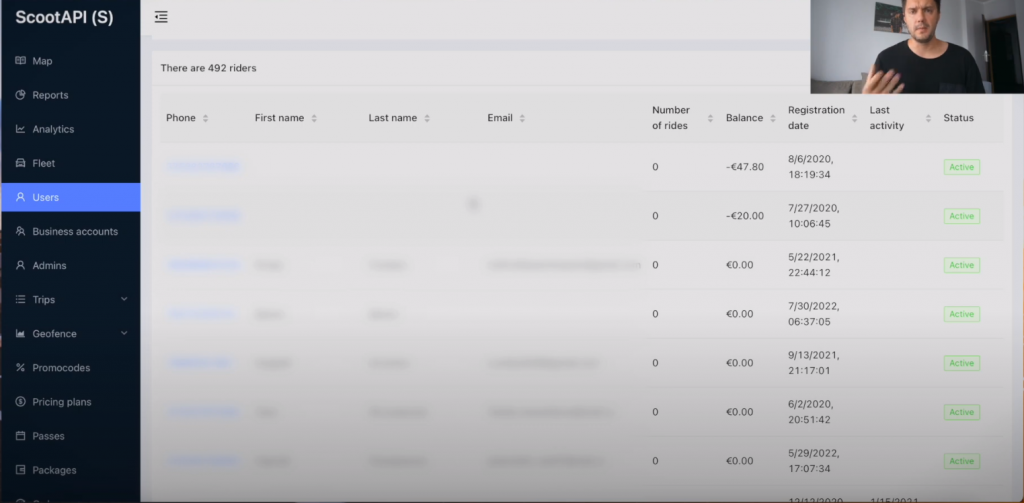The image size is (1024, 503).
Task: Click the Business accounts icon
Action: [20, 231]
